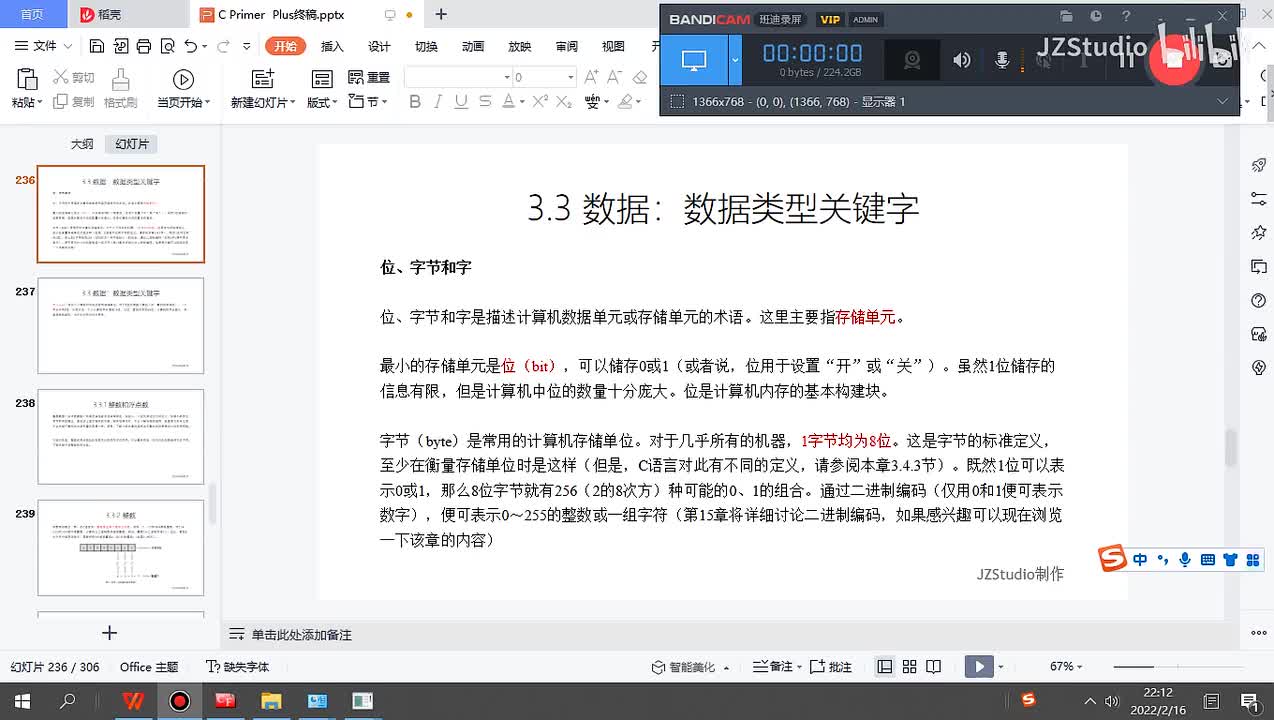Switch to Normal view icon

(885, 667)
